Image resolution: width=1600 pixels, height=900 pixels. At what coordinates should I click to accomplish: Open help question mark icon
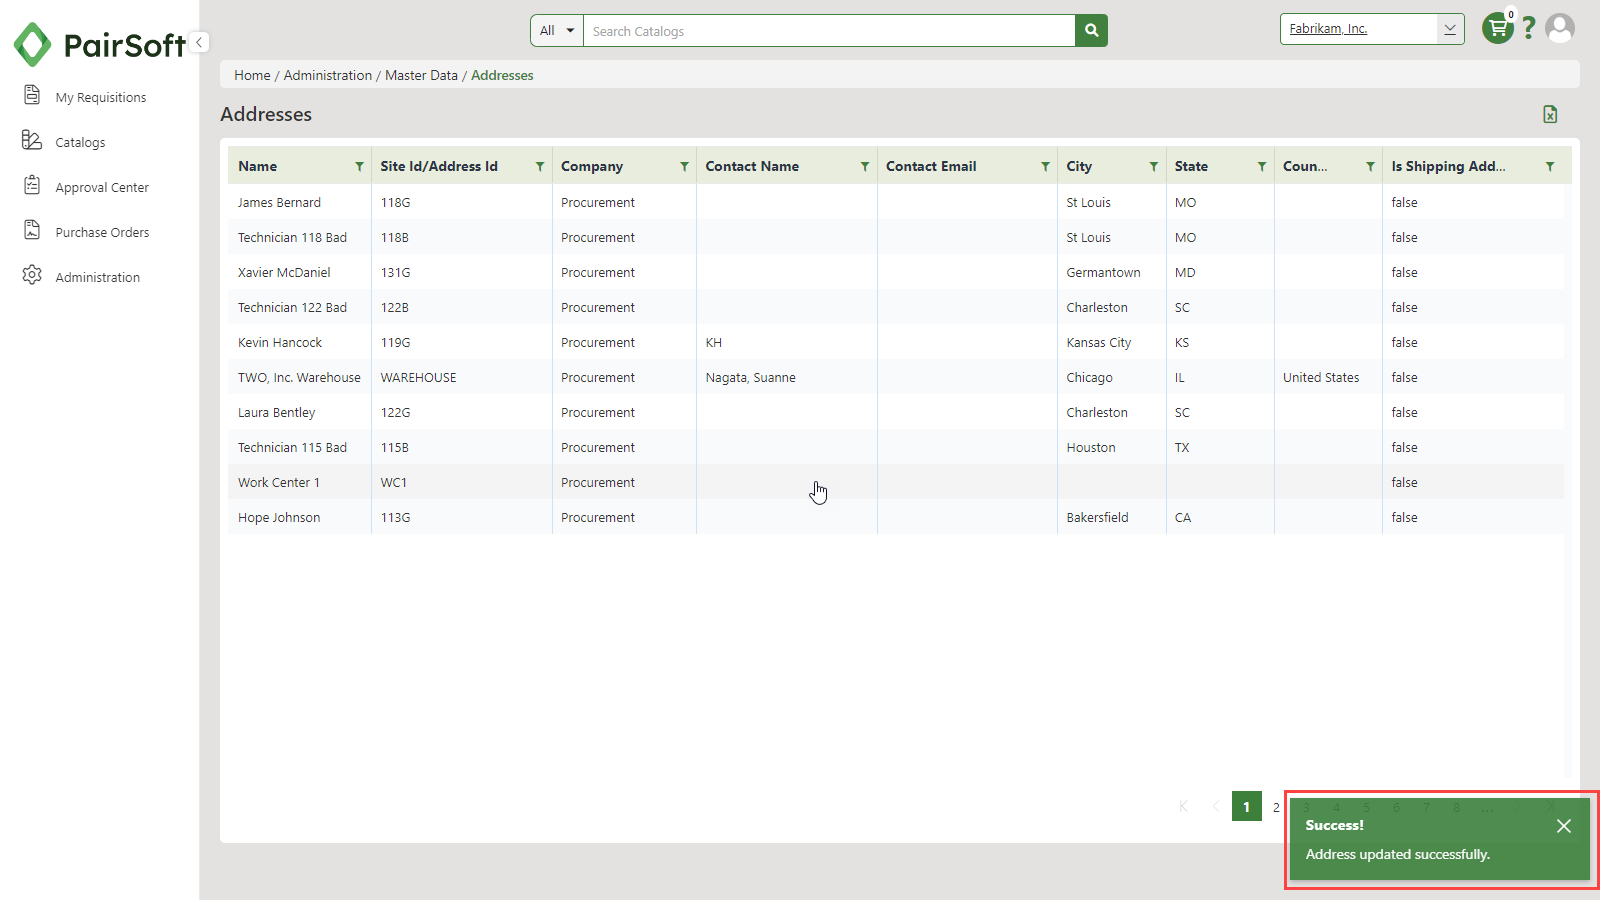click(1528, 28)
